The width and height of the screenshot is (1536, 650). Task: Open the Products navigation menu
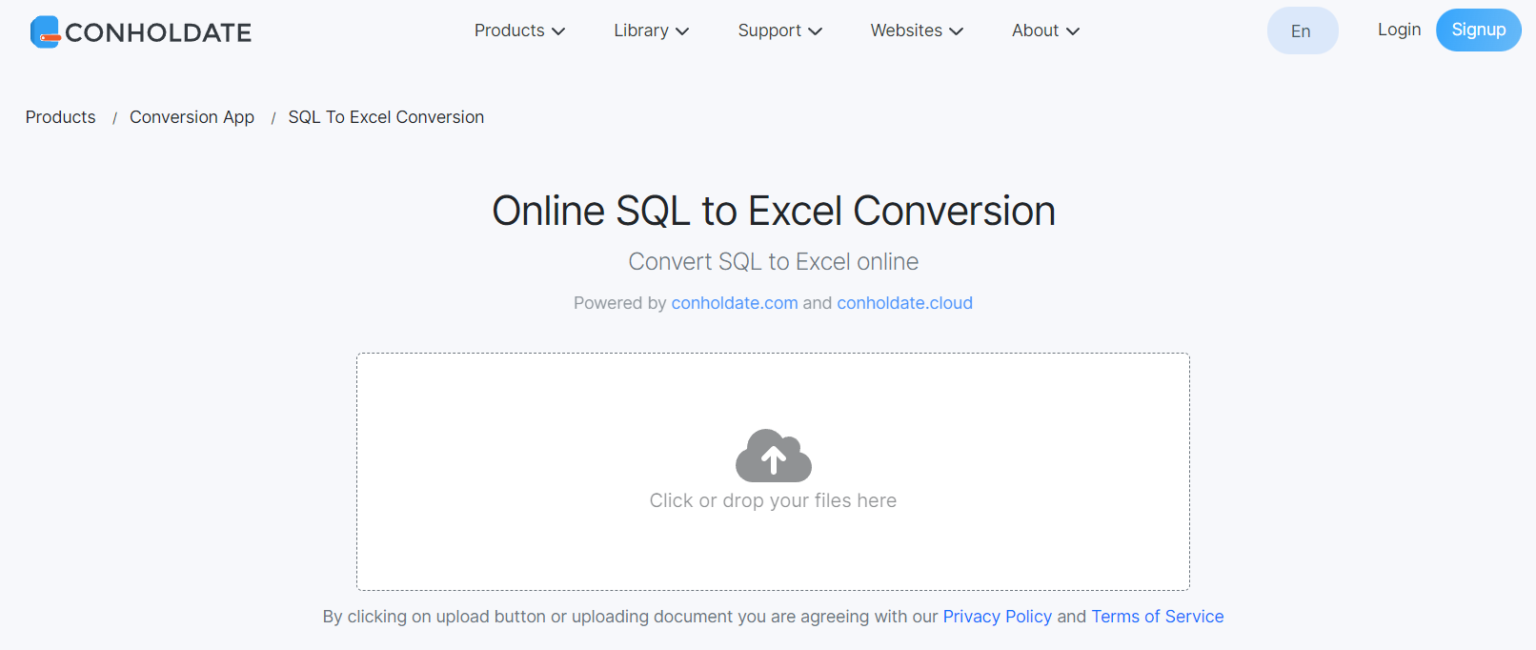click(x=509, y=30)
